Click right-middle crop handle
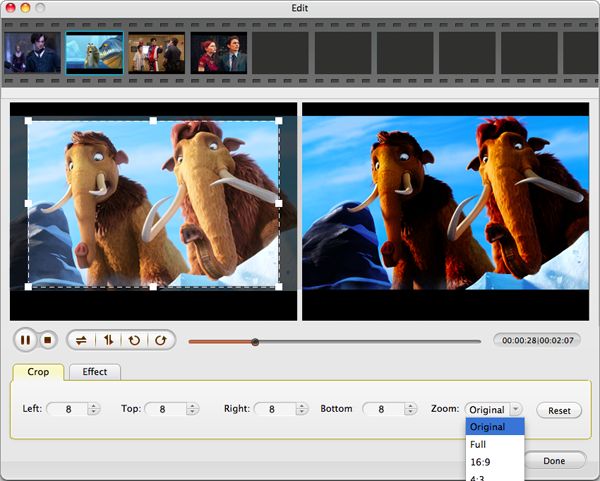Screen dimensions: 600x481 tap(279, 203)
